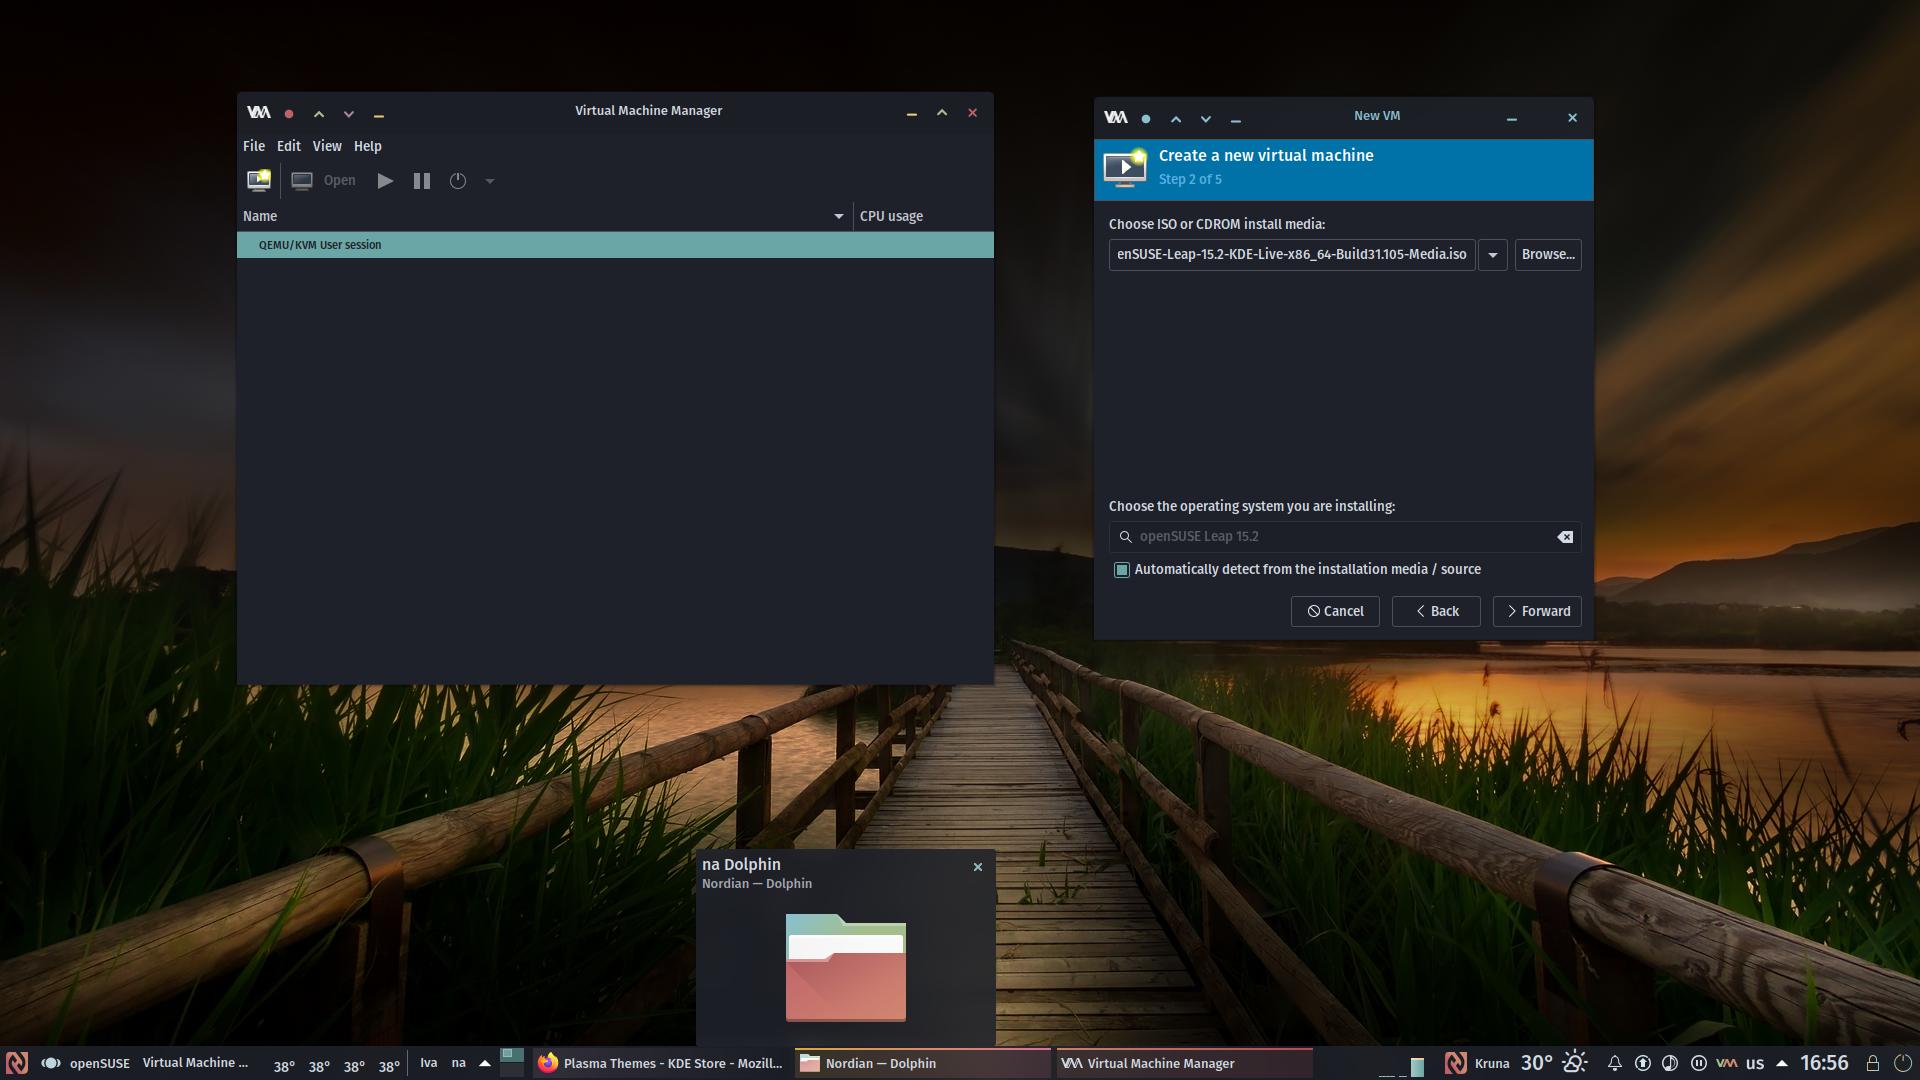Viewport: 1920px width, 1080px height.
Task: Click the keep-above arrow in Manager titlebar
Action: (319, 114)
